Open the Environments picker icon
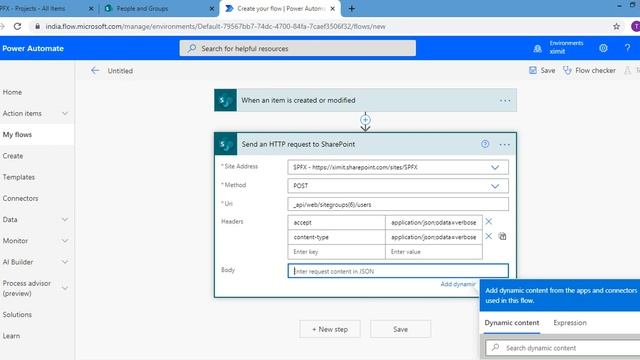The height and width of the screenshot is (360, 640). click(x=538, y=49)
